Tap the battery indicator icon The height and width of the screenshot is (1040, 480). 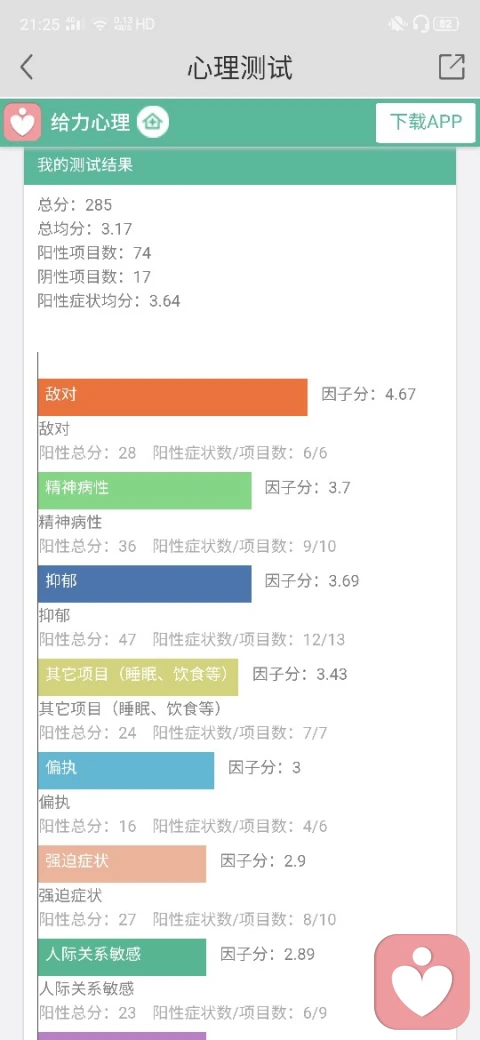(x=446, y=25)
